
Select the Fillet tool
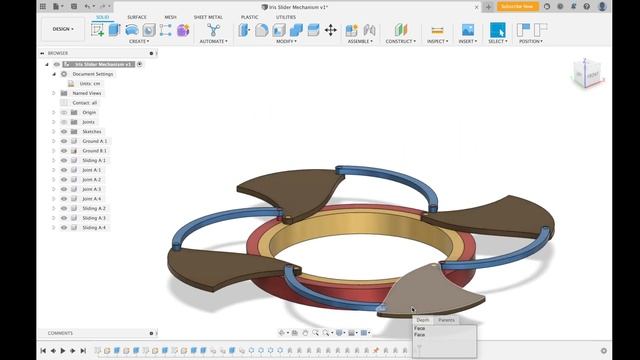pos(262,30)
